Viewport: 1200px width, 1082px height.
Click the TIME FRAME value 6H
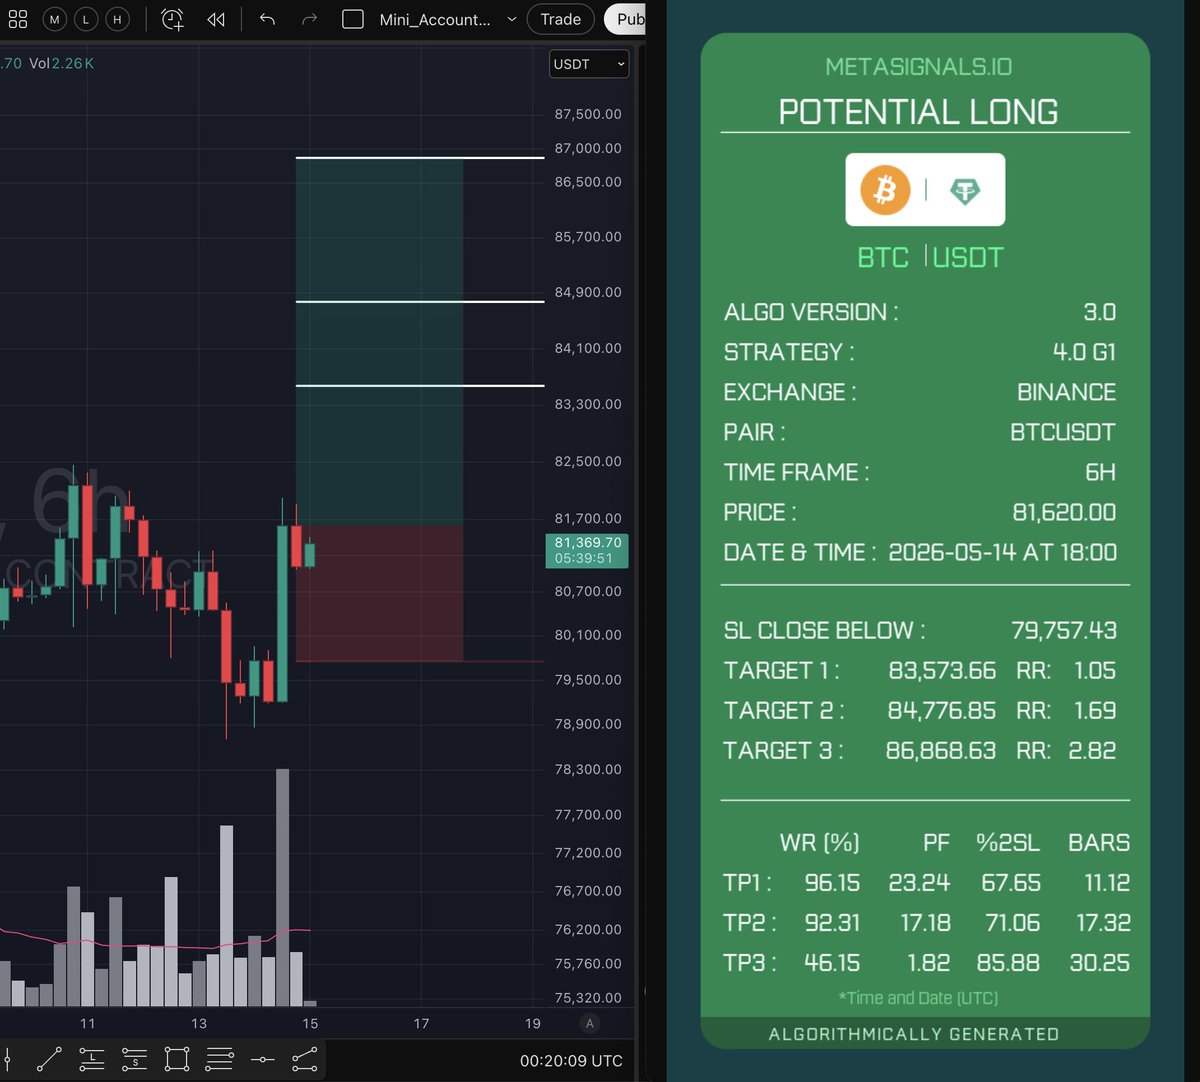tap(1101, 472)
